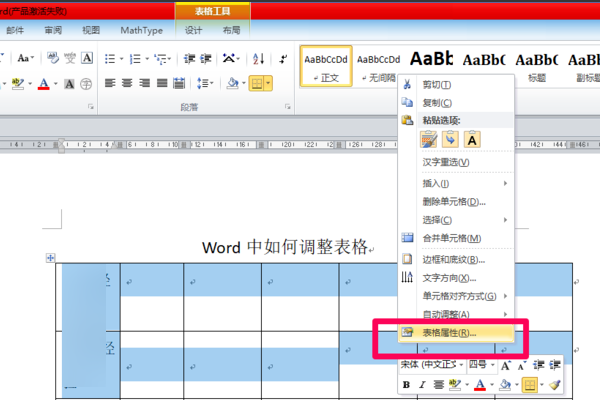The image size is (600, 400).
Task: Click the ribbon Borders button icon
Action: (257, 83)
